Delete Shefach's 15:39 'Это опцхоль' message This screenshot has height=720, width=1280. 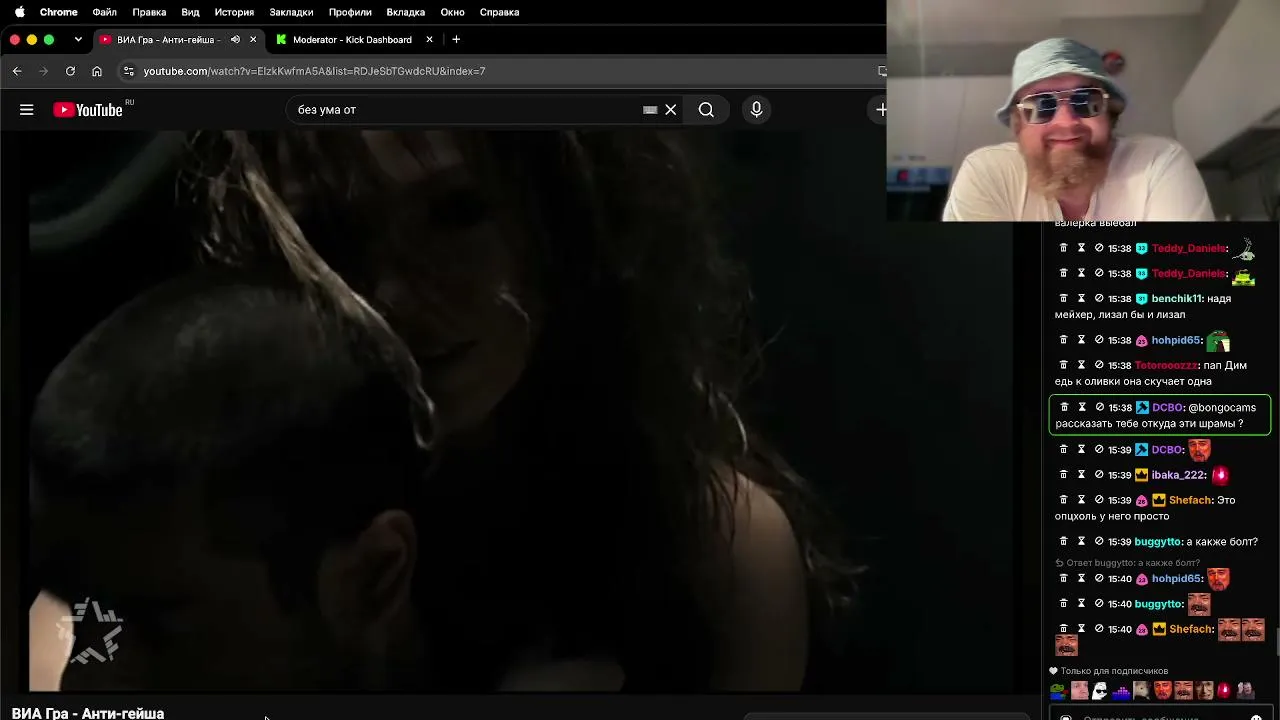tap(1064, 500)
